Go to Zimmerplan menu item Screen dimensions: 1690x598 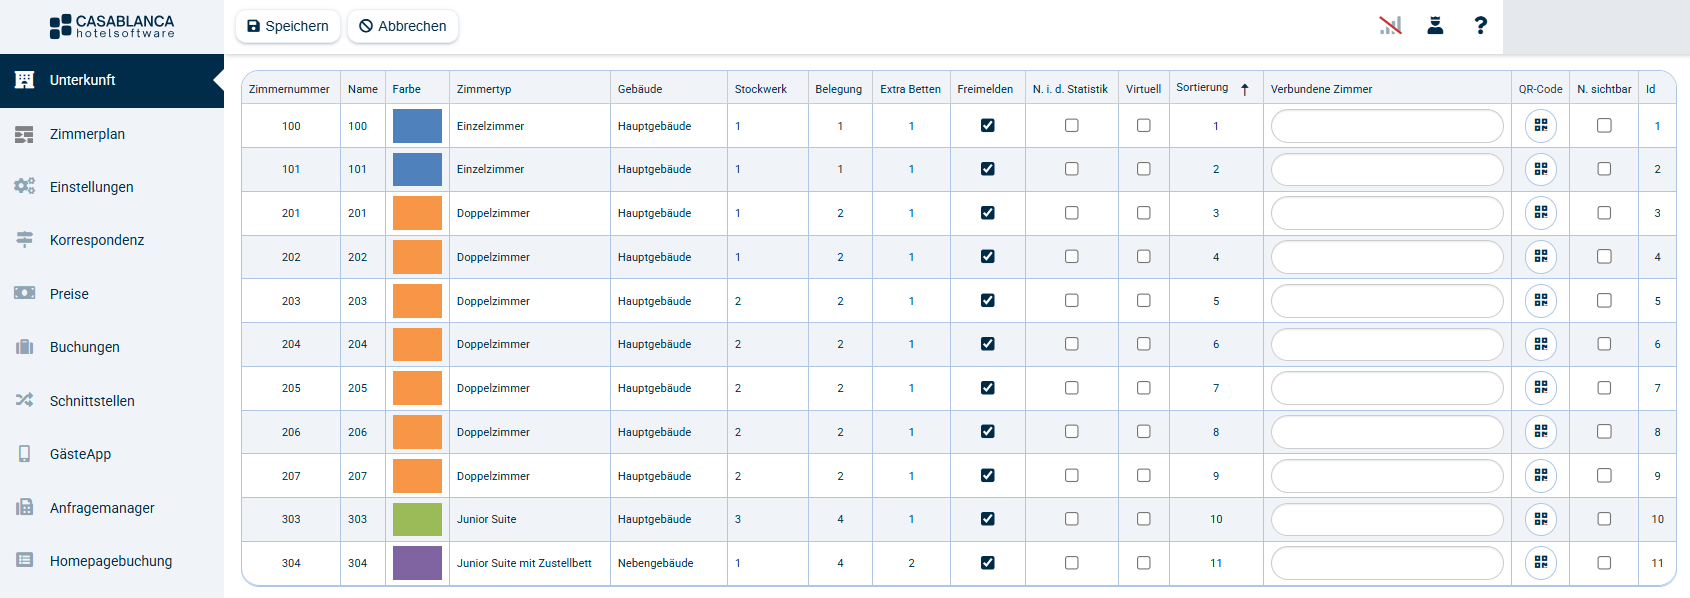click(x=112, y=134)
